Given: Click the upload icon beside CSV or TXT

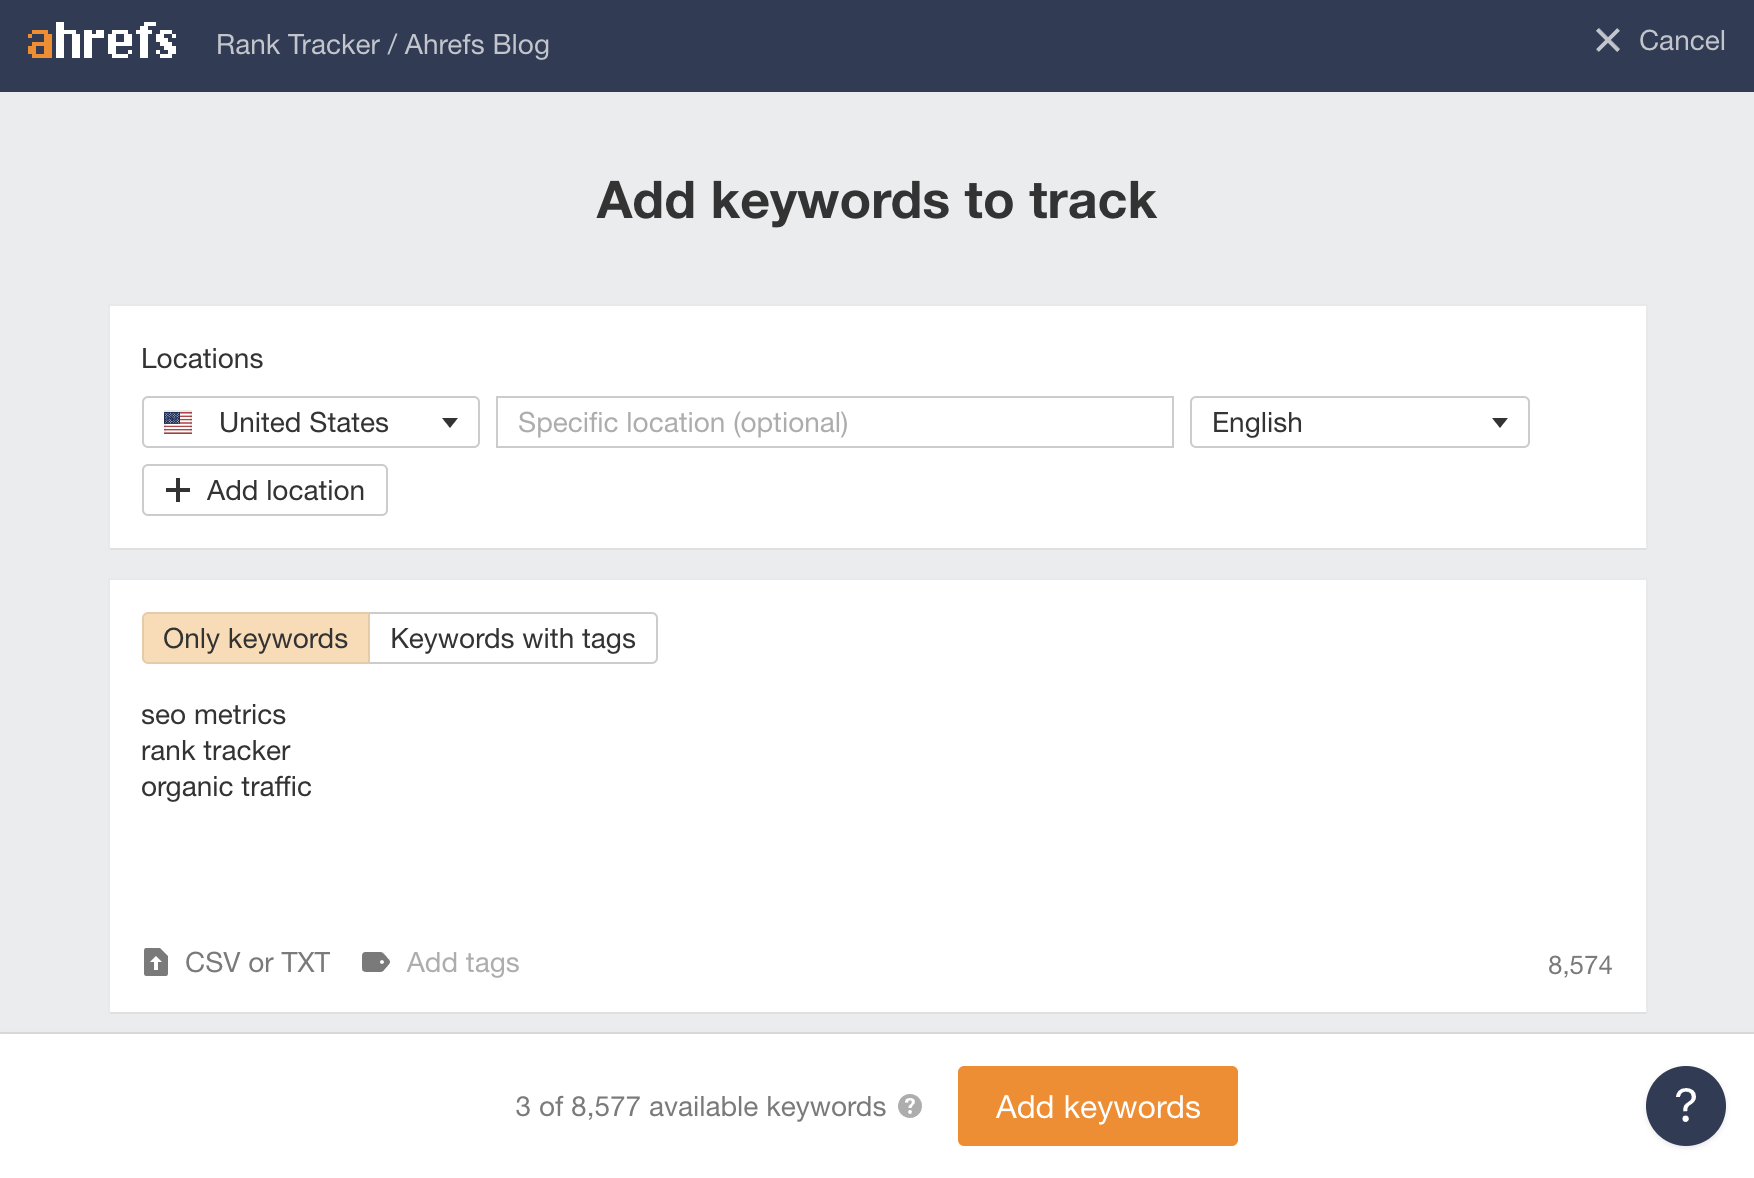Looking at the screenshot, I should 156,962.
